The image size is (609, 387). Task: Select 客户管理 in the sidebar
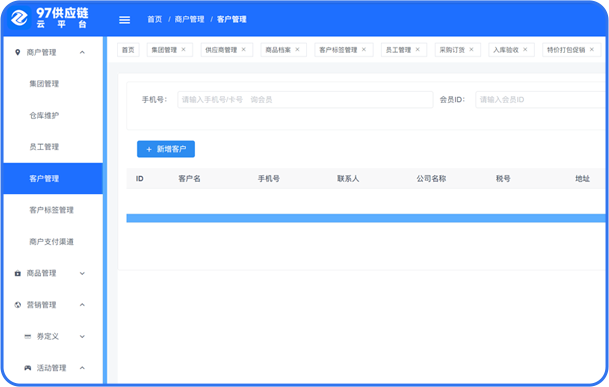(53, 178)
